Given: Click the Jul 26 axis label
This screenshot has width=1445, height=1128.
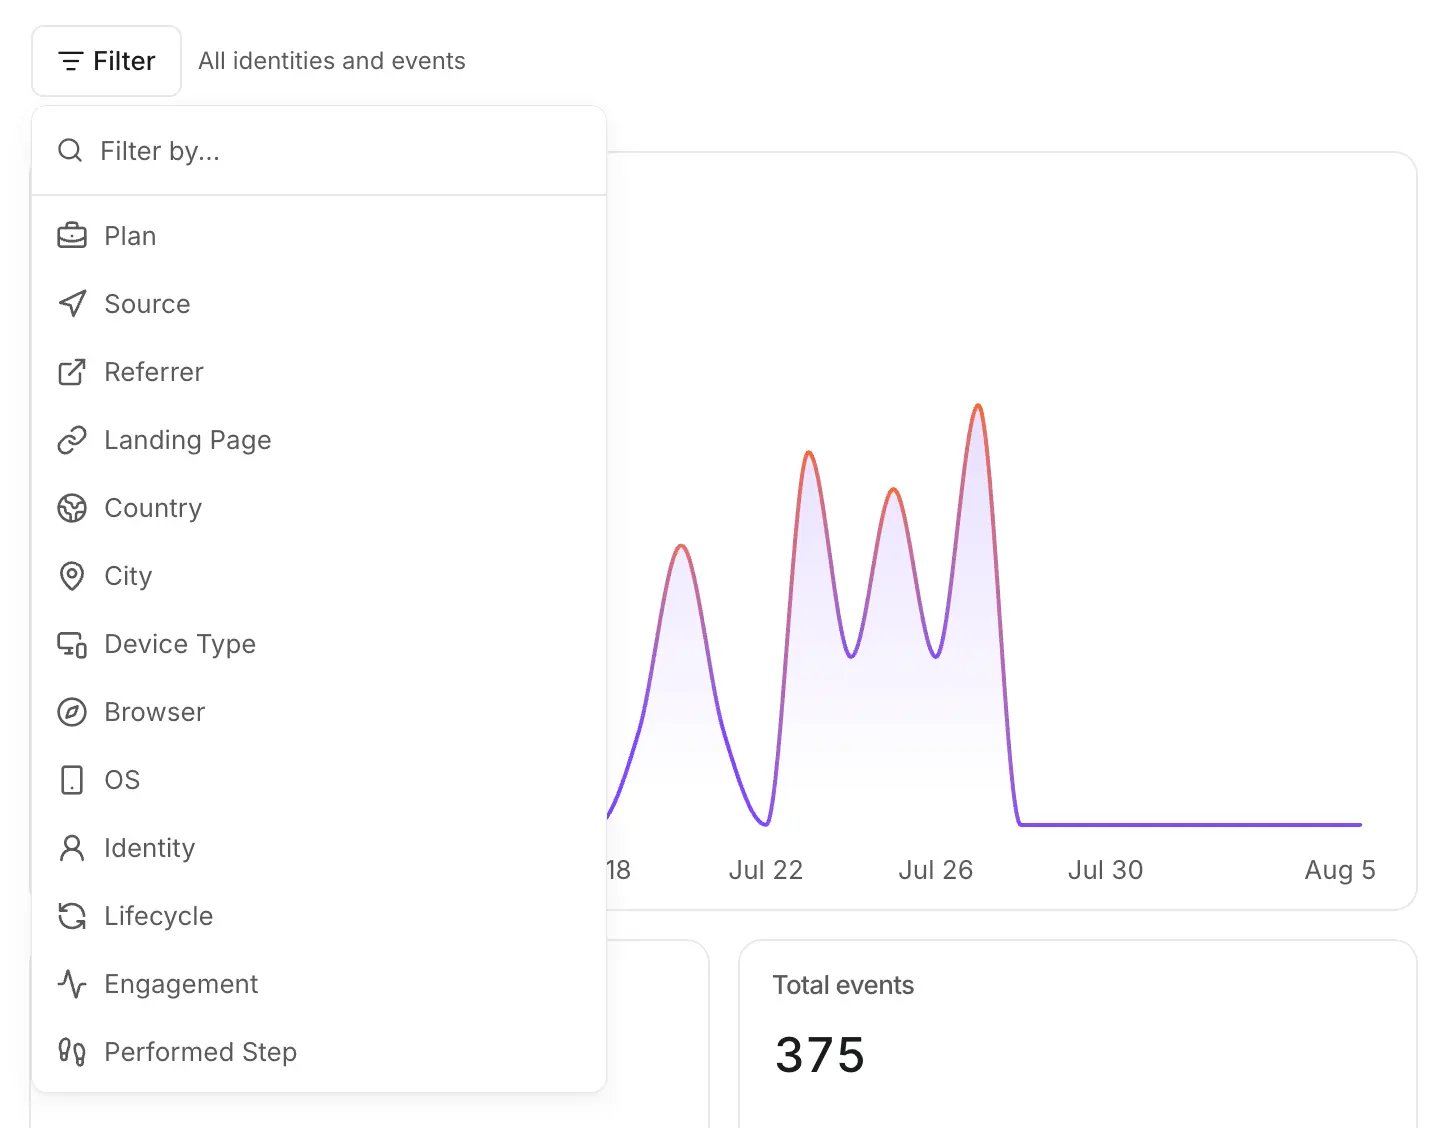Looking at the screenshot, I should [x=936, y=870].
